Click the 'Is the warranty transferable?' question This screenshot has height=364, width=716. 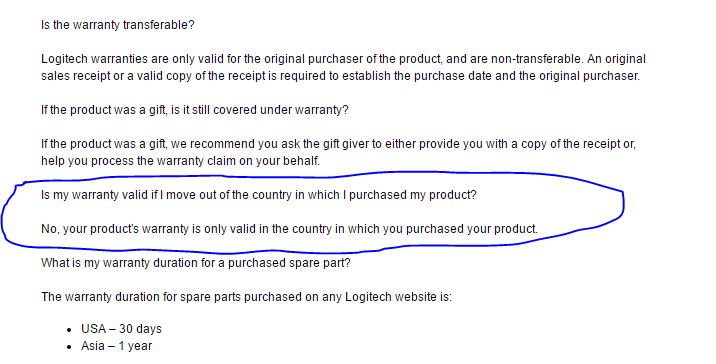[117, 25]
